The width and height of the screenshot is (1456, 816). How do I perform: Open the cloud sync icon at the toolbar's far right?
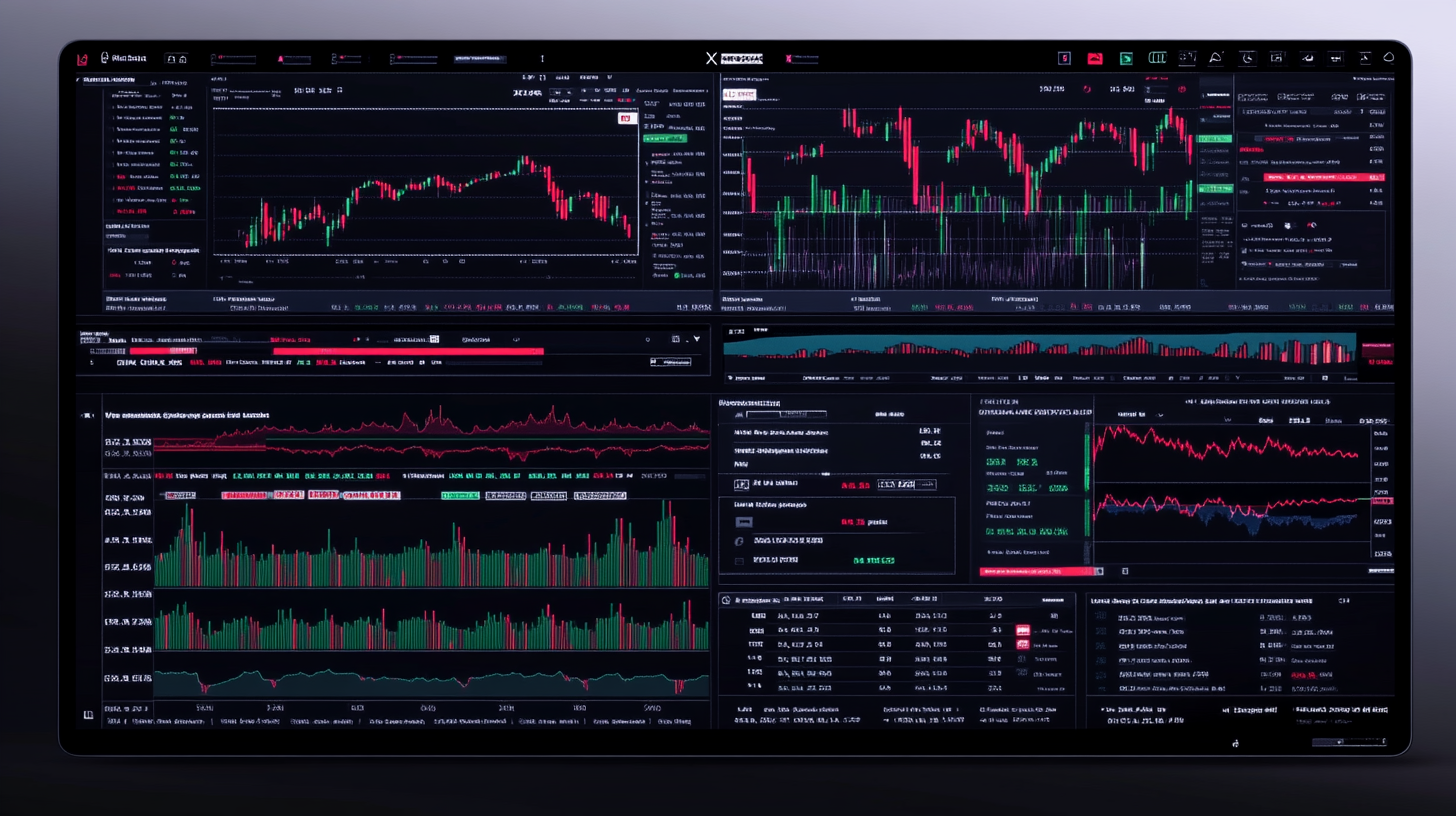[x=1389, y=57]
